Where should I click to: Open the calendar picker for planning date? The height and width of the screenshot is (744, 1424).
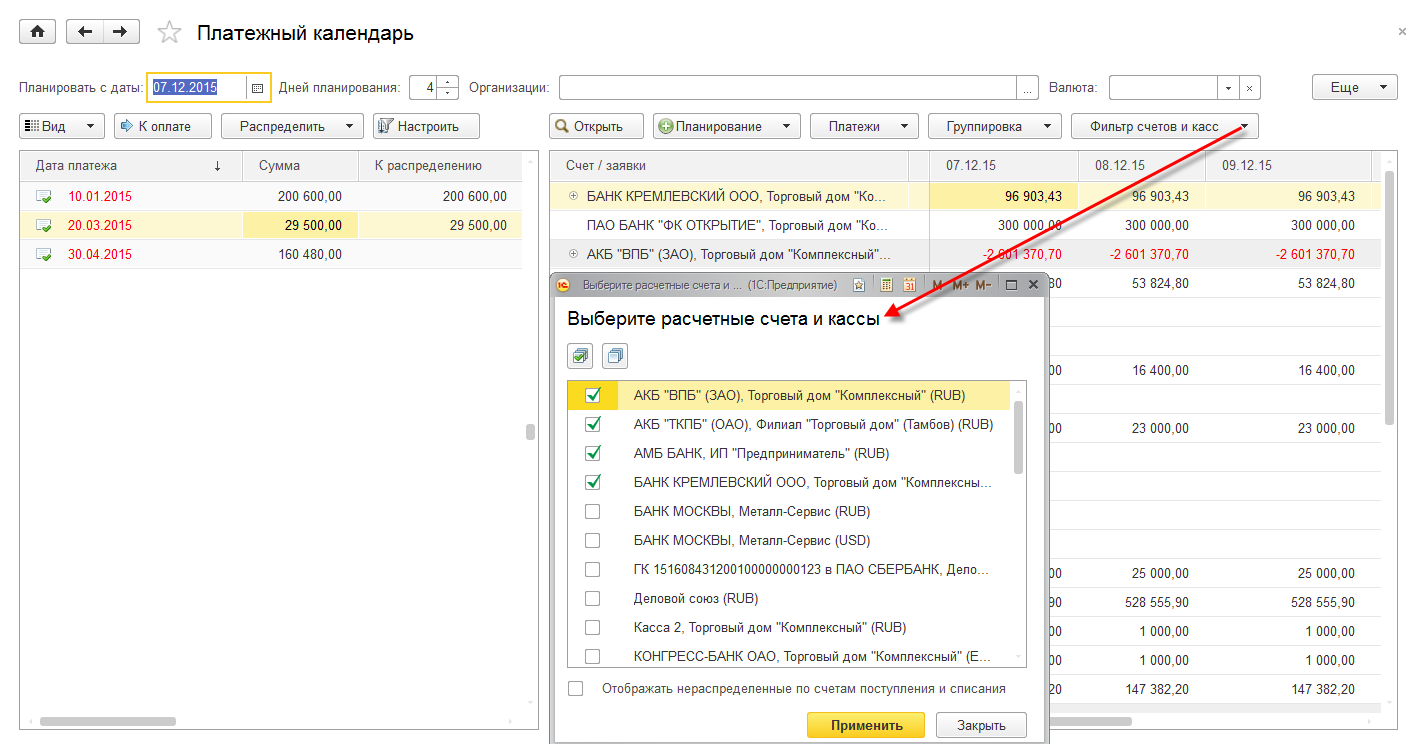[x=257, y=88]
